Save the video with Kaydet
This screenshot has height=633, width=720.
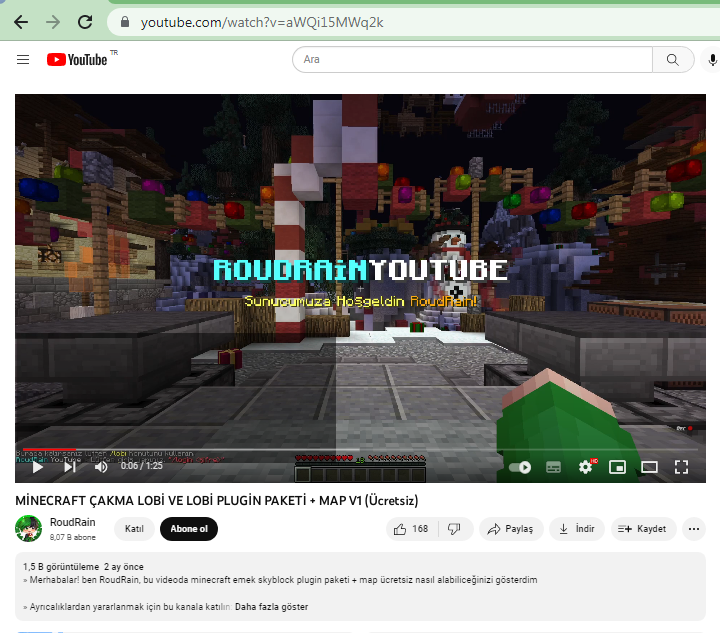click(x=642, y=529)
